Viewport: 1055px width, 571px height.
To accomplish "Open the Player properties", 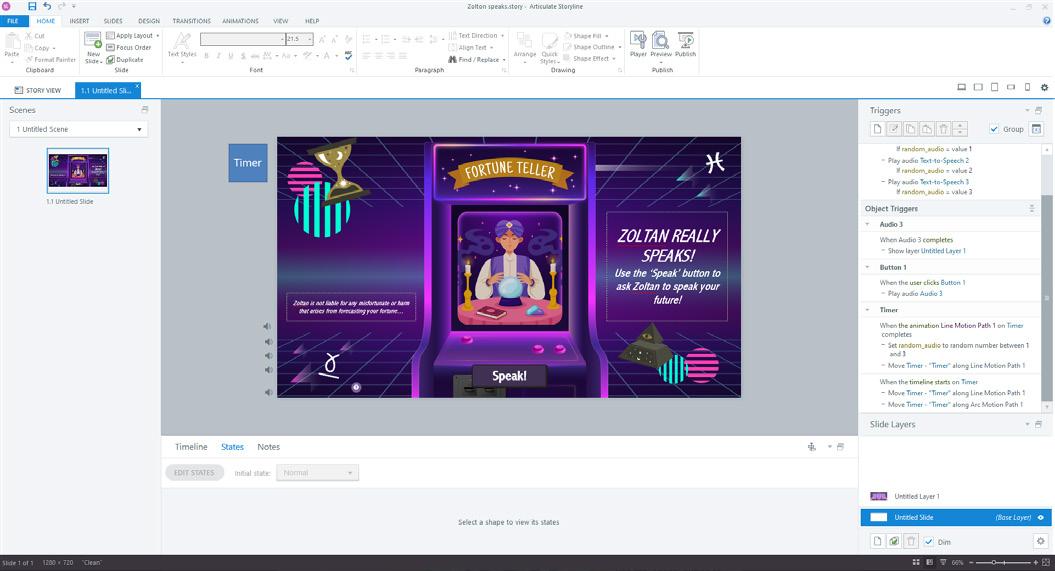I will tap(638, 44).
